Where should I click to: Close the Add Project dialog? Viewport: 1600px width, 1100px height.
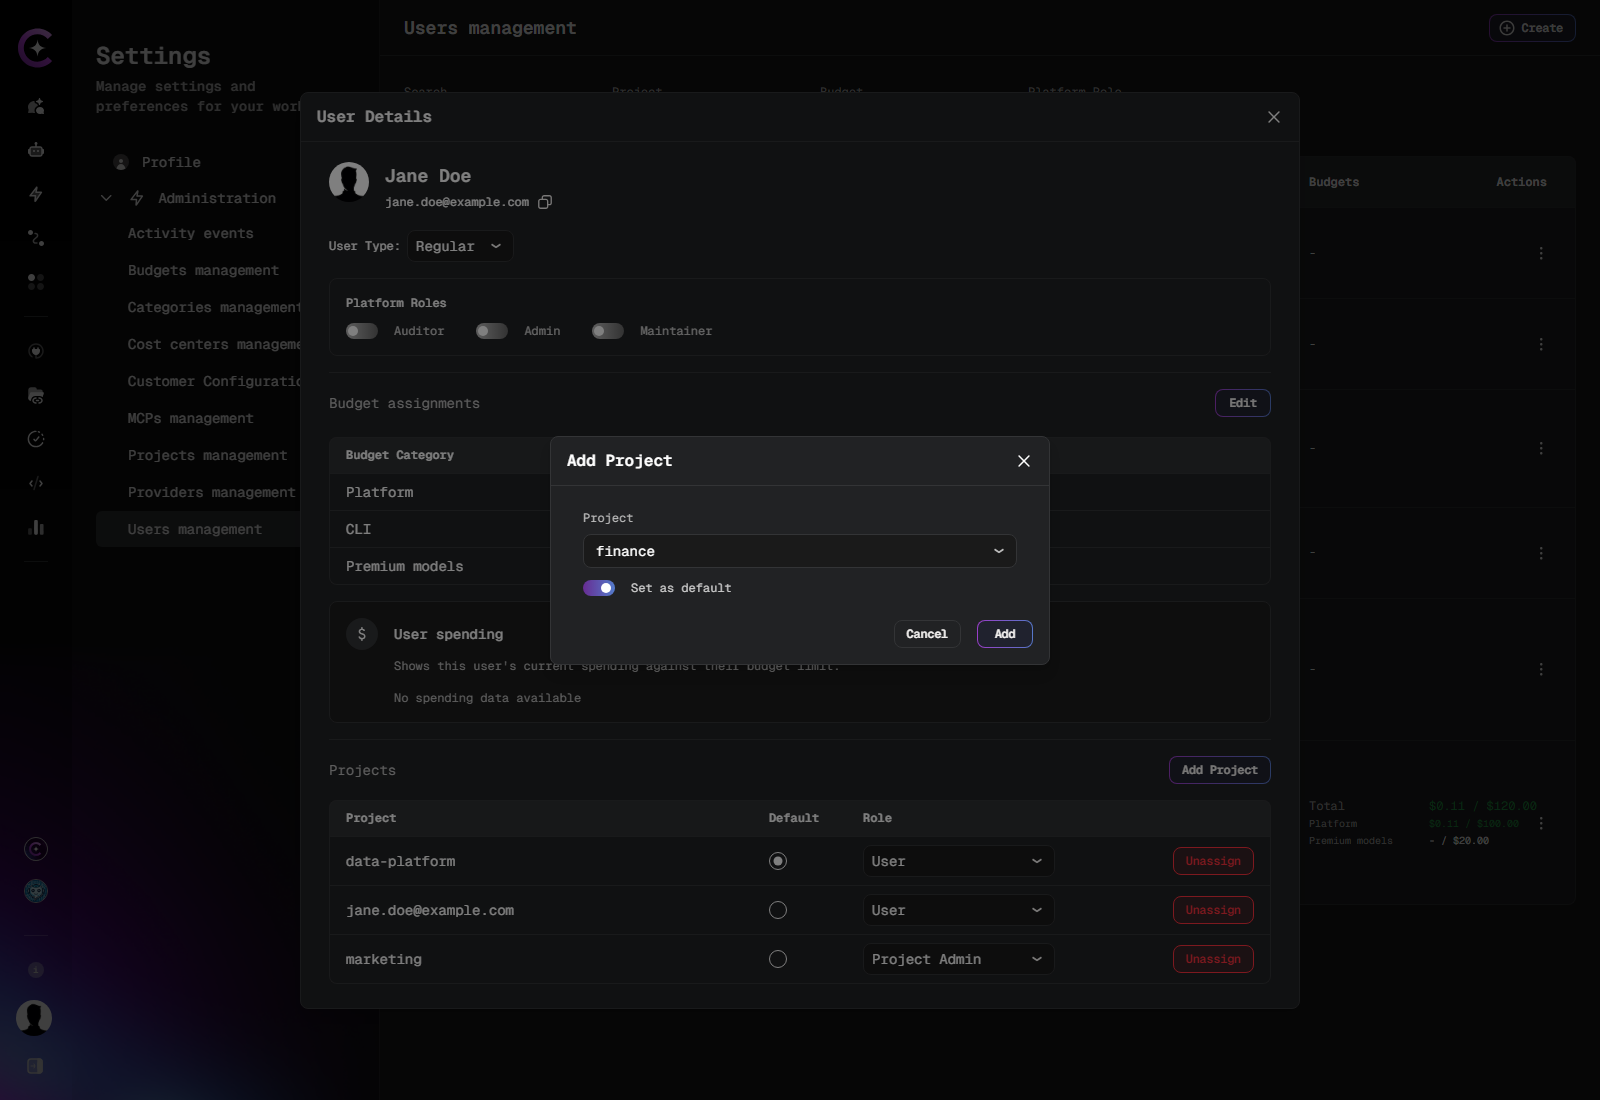pos(1024,461)
